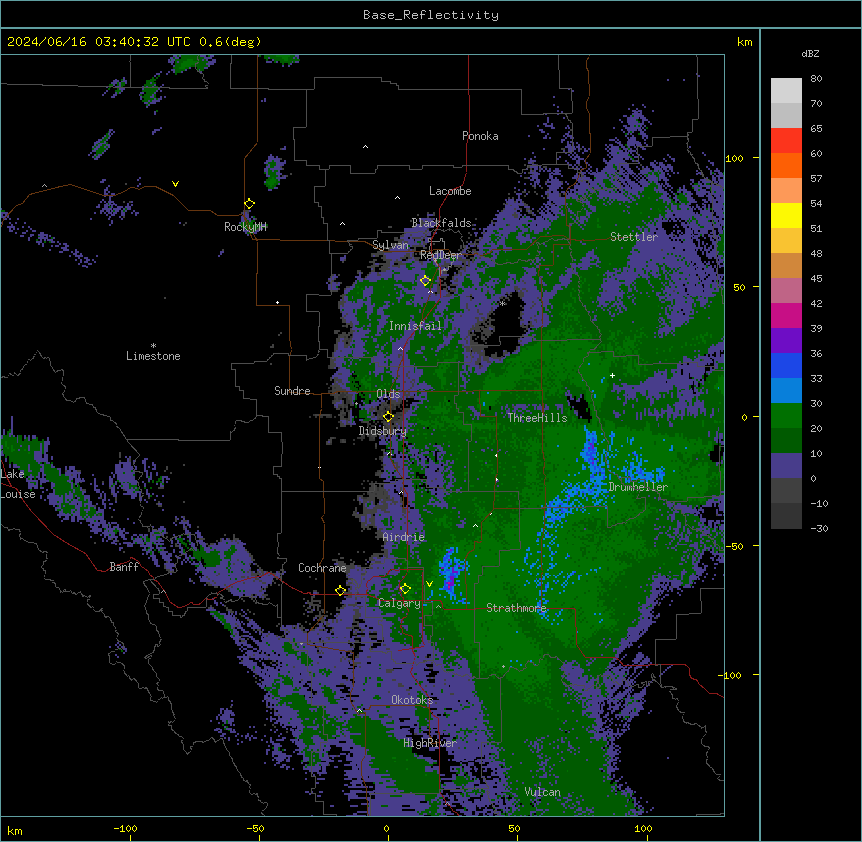This screenshot has height=842, width=862.
Task: Click the orange 60 dBZ legend swatch
Action: point(786,165)
